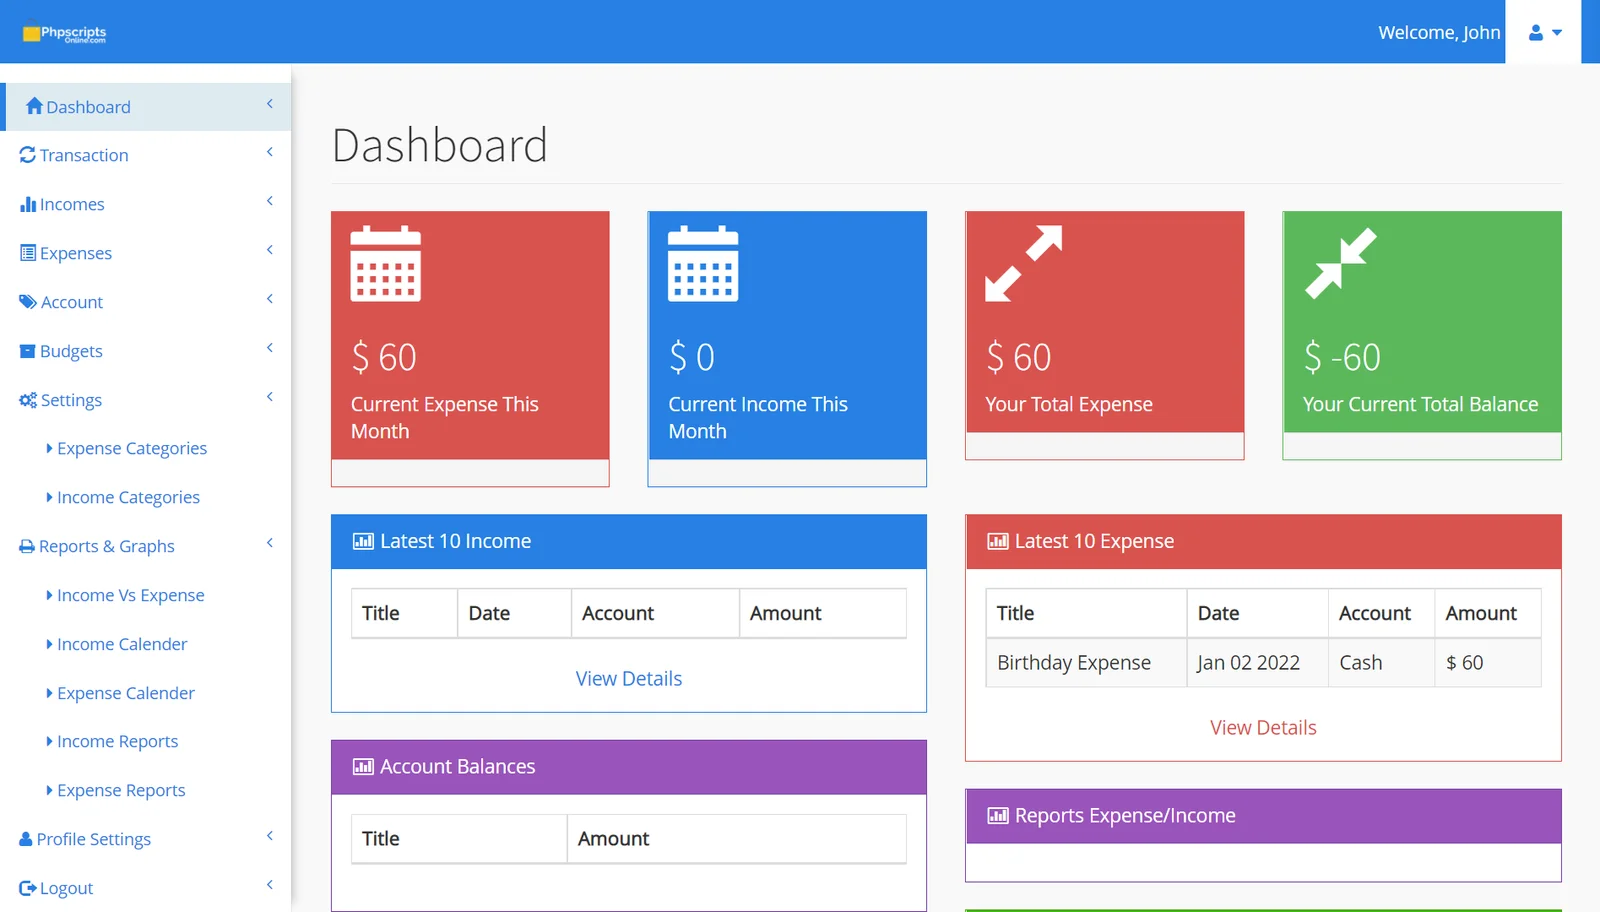The height and width of the screenshot is (912, 1600).
Task: Click View Details under Latest 10 Expense
Action: (x=1263, y=728)
